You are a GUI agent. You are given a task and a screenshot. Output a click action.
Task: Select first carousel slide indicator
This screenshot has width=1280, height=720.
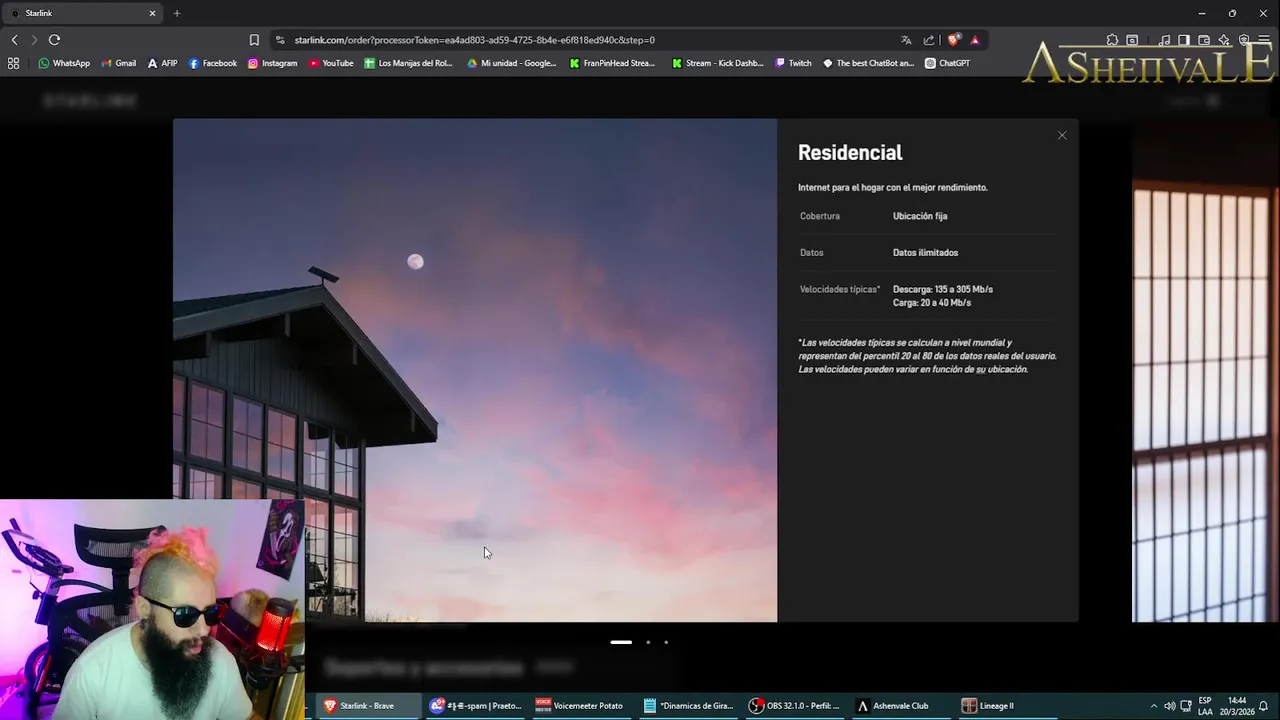click(x=621, y=642)
